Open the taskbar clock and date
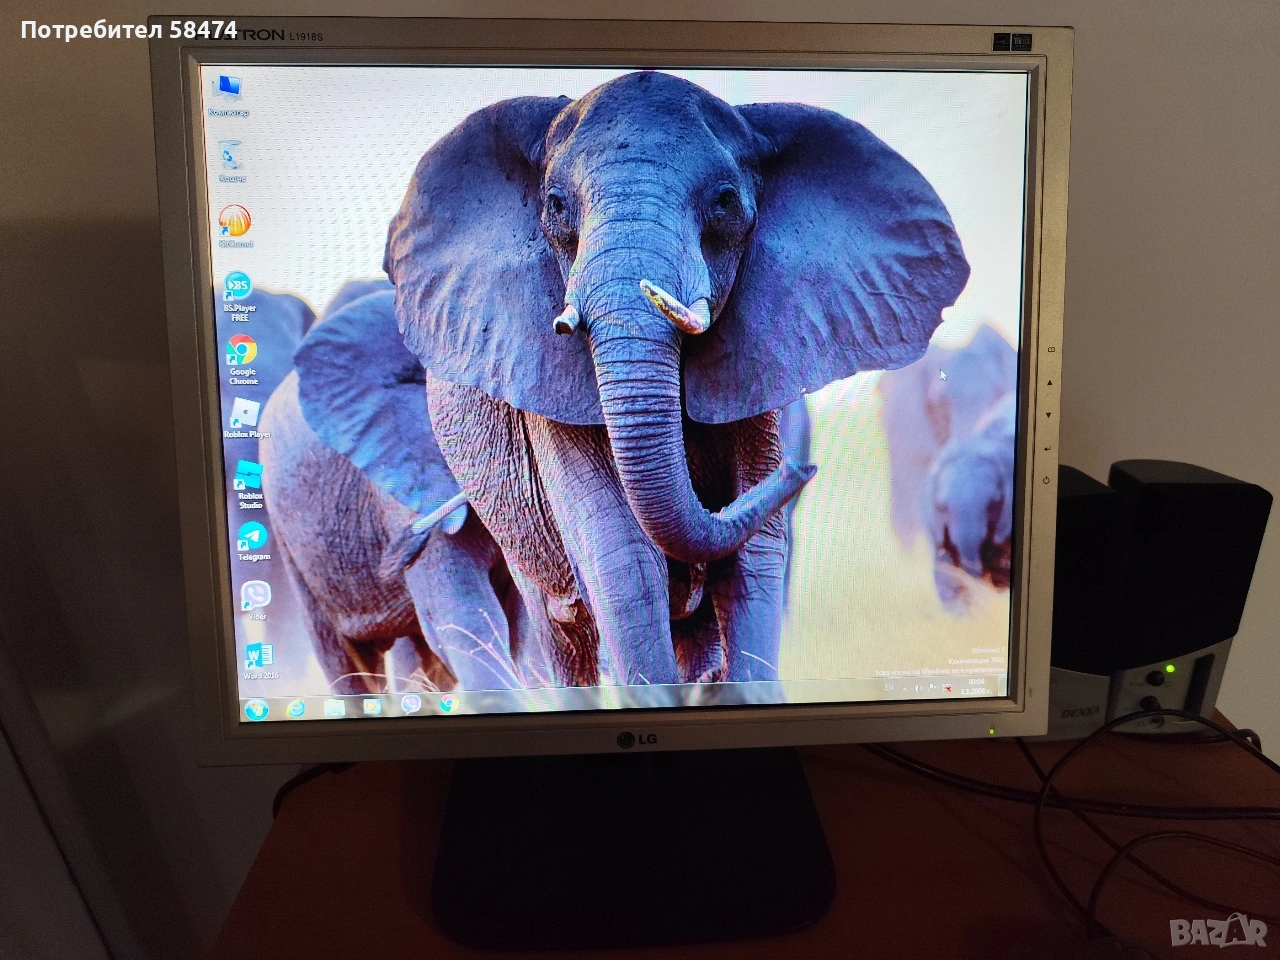The image size is (1280, 960). [974, 687]
